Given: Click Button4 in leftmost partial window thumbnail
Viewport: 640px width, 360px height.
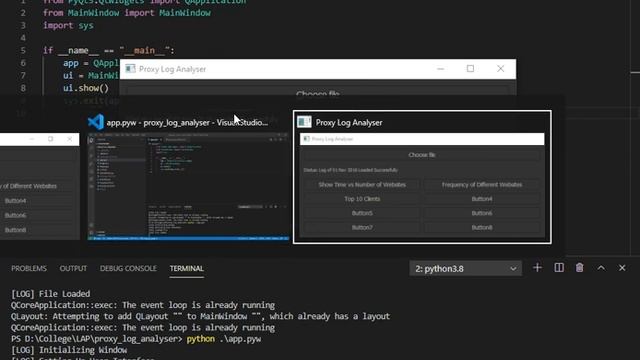Looking at the screenshot, I should [16, 201].
